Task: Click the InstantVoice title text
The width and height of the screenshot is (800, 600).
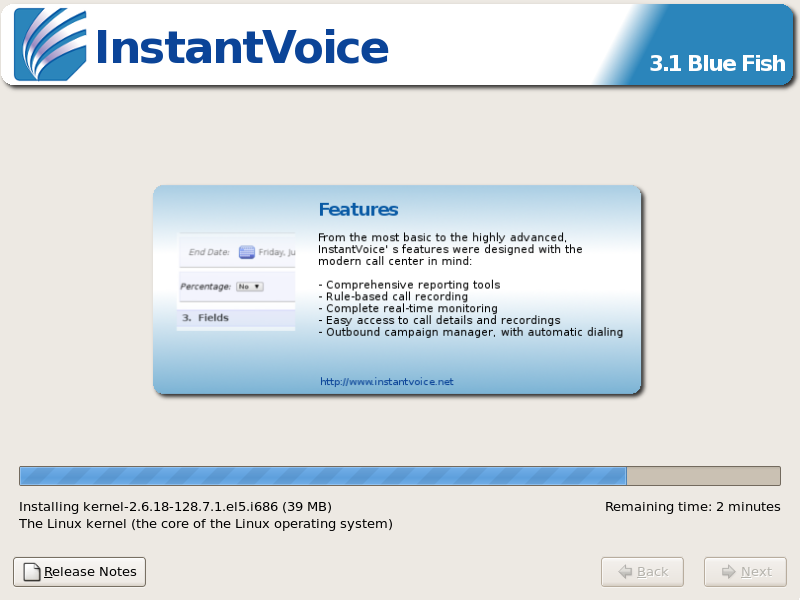Action: point(241,47)
